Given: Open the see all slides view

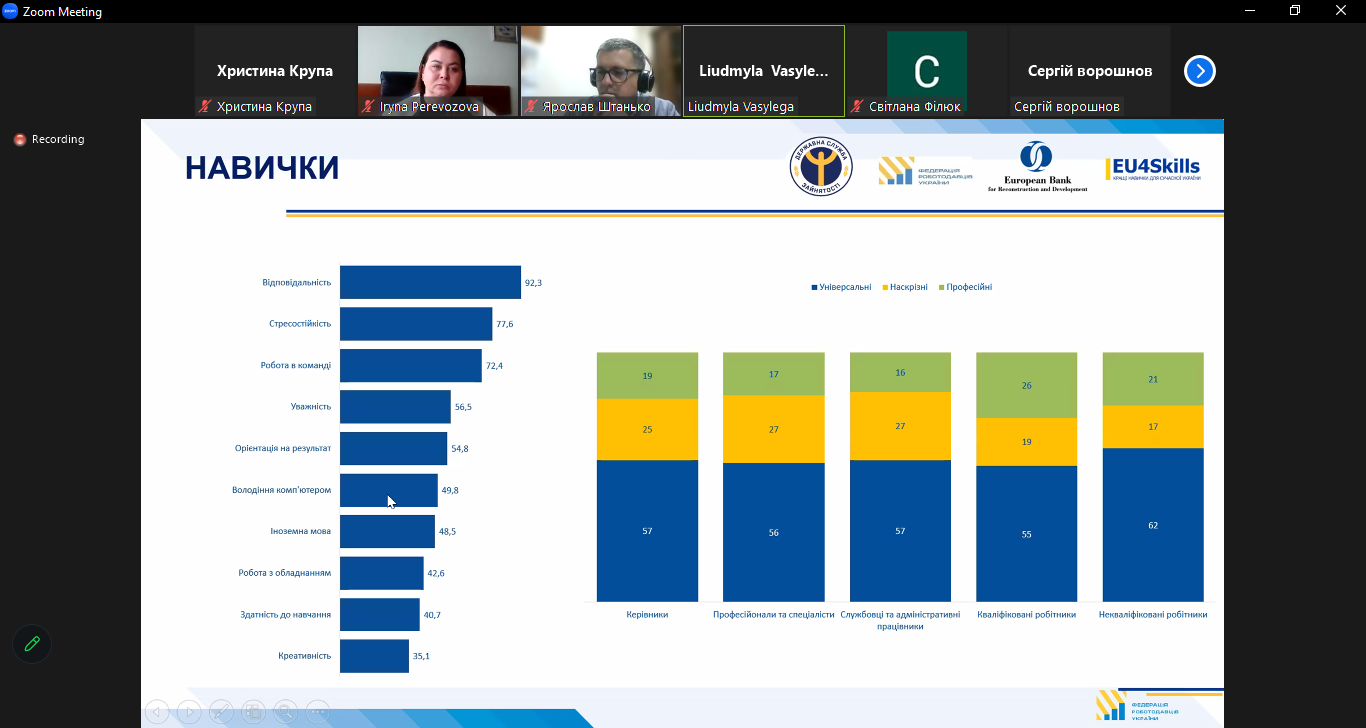Looking at the screenshot, I should pyautogui.click(x=253, y=712).
